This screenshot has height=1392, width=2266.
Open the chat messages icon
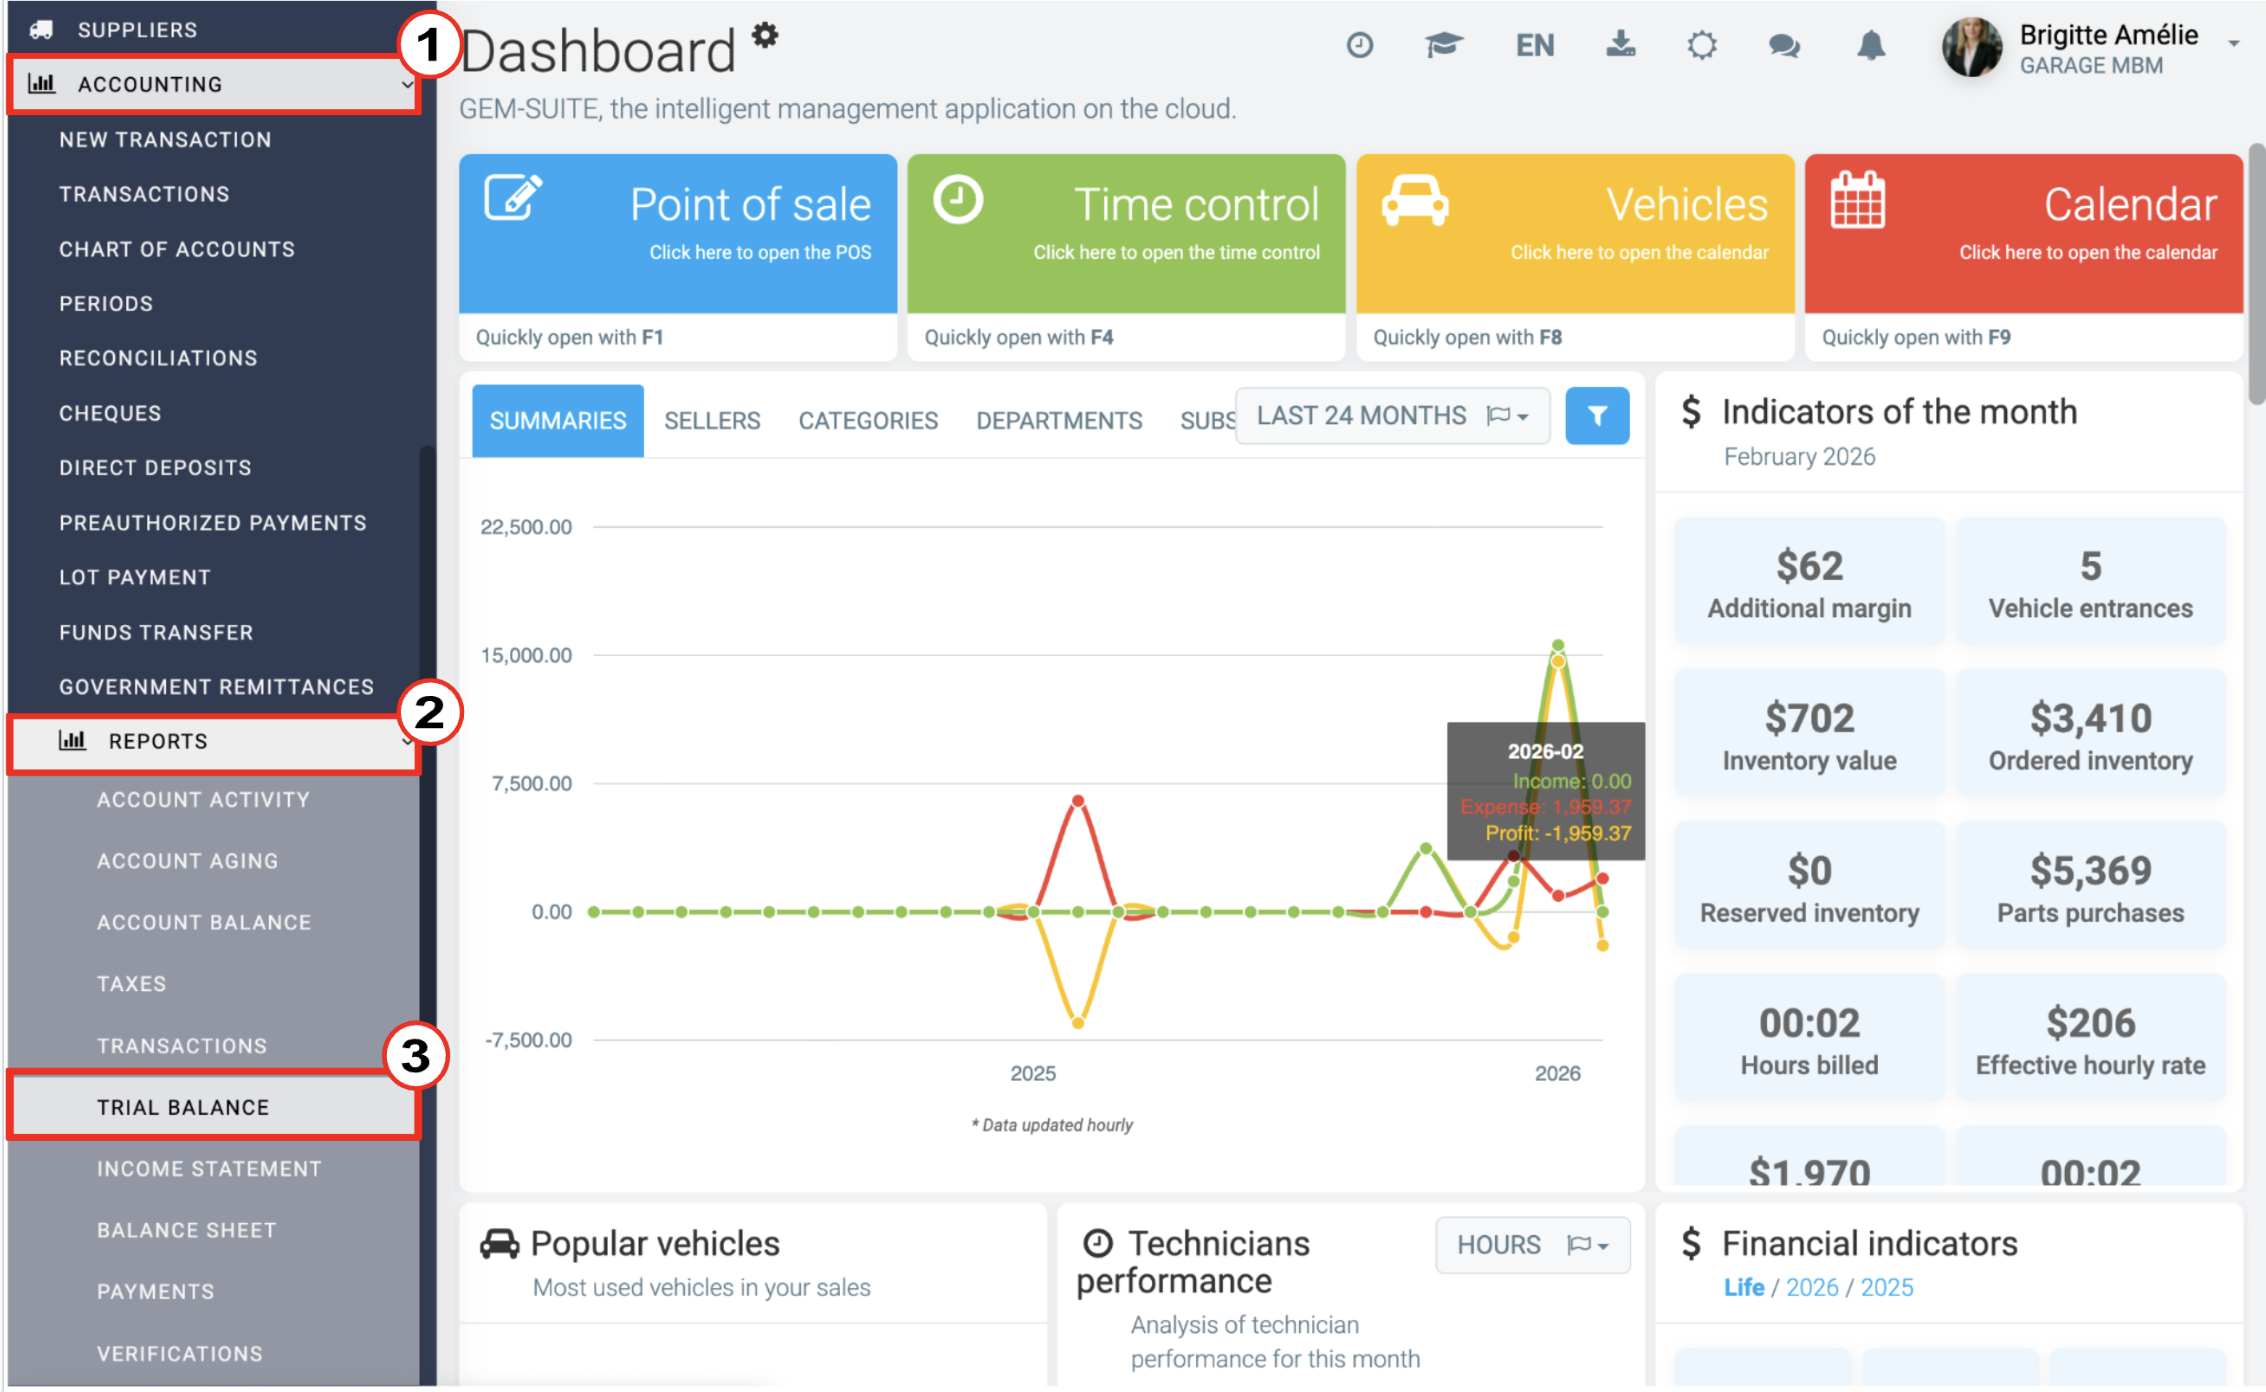coord(1784,46)
